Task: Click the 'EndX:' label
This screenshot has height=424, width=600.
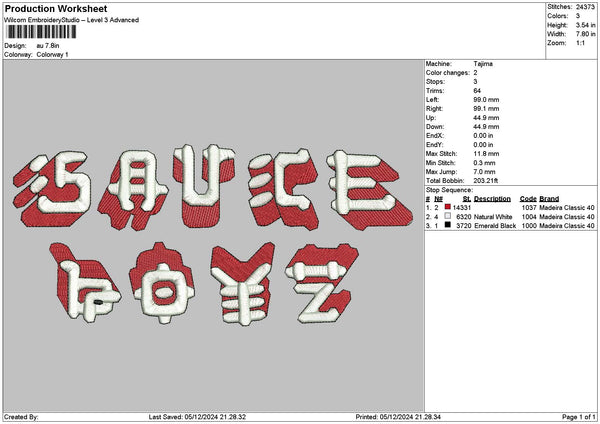Action: (x=435, y=135)
